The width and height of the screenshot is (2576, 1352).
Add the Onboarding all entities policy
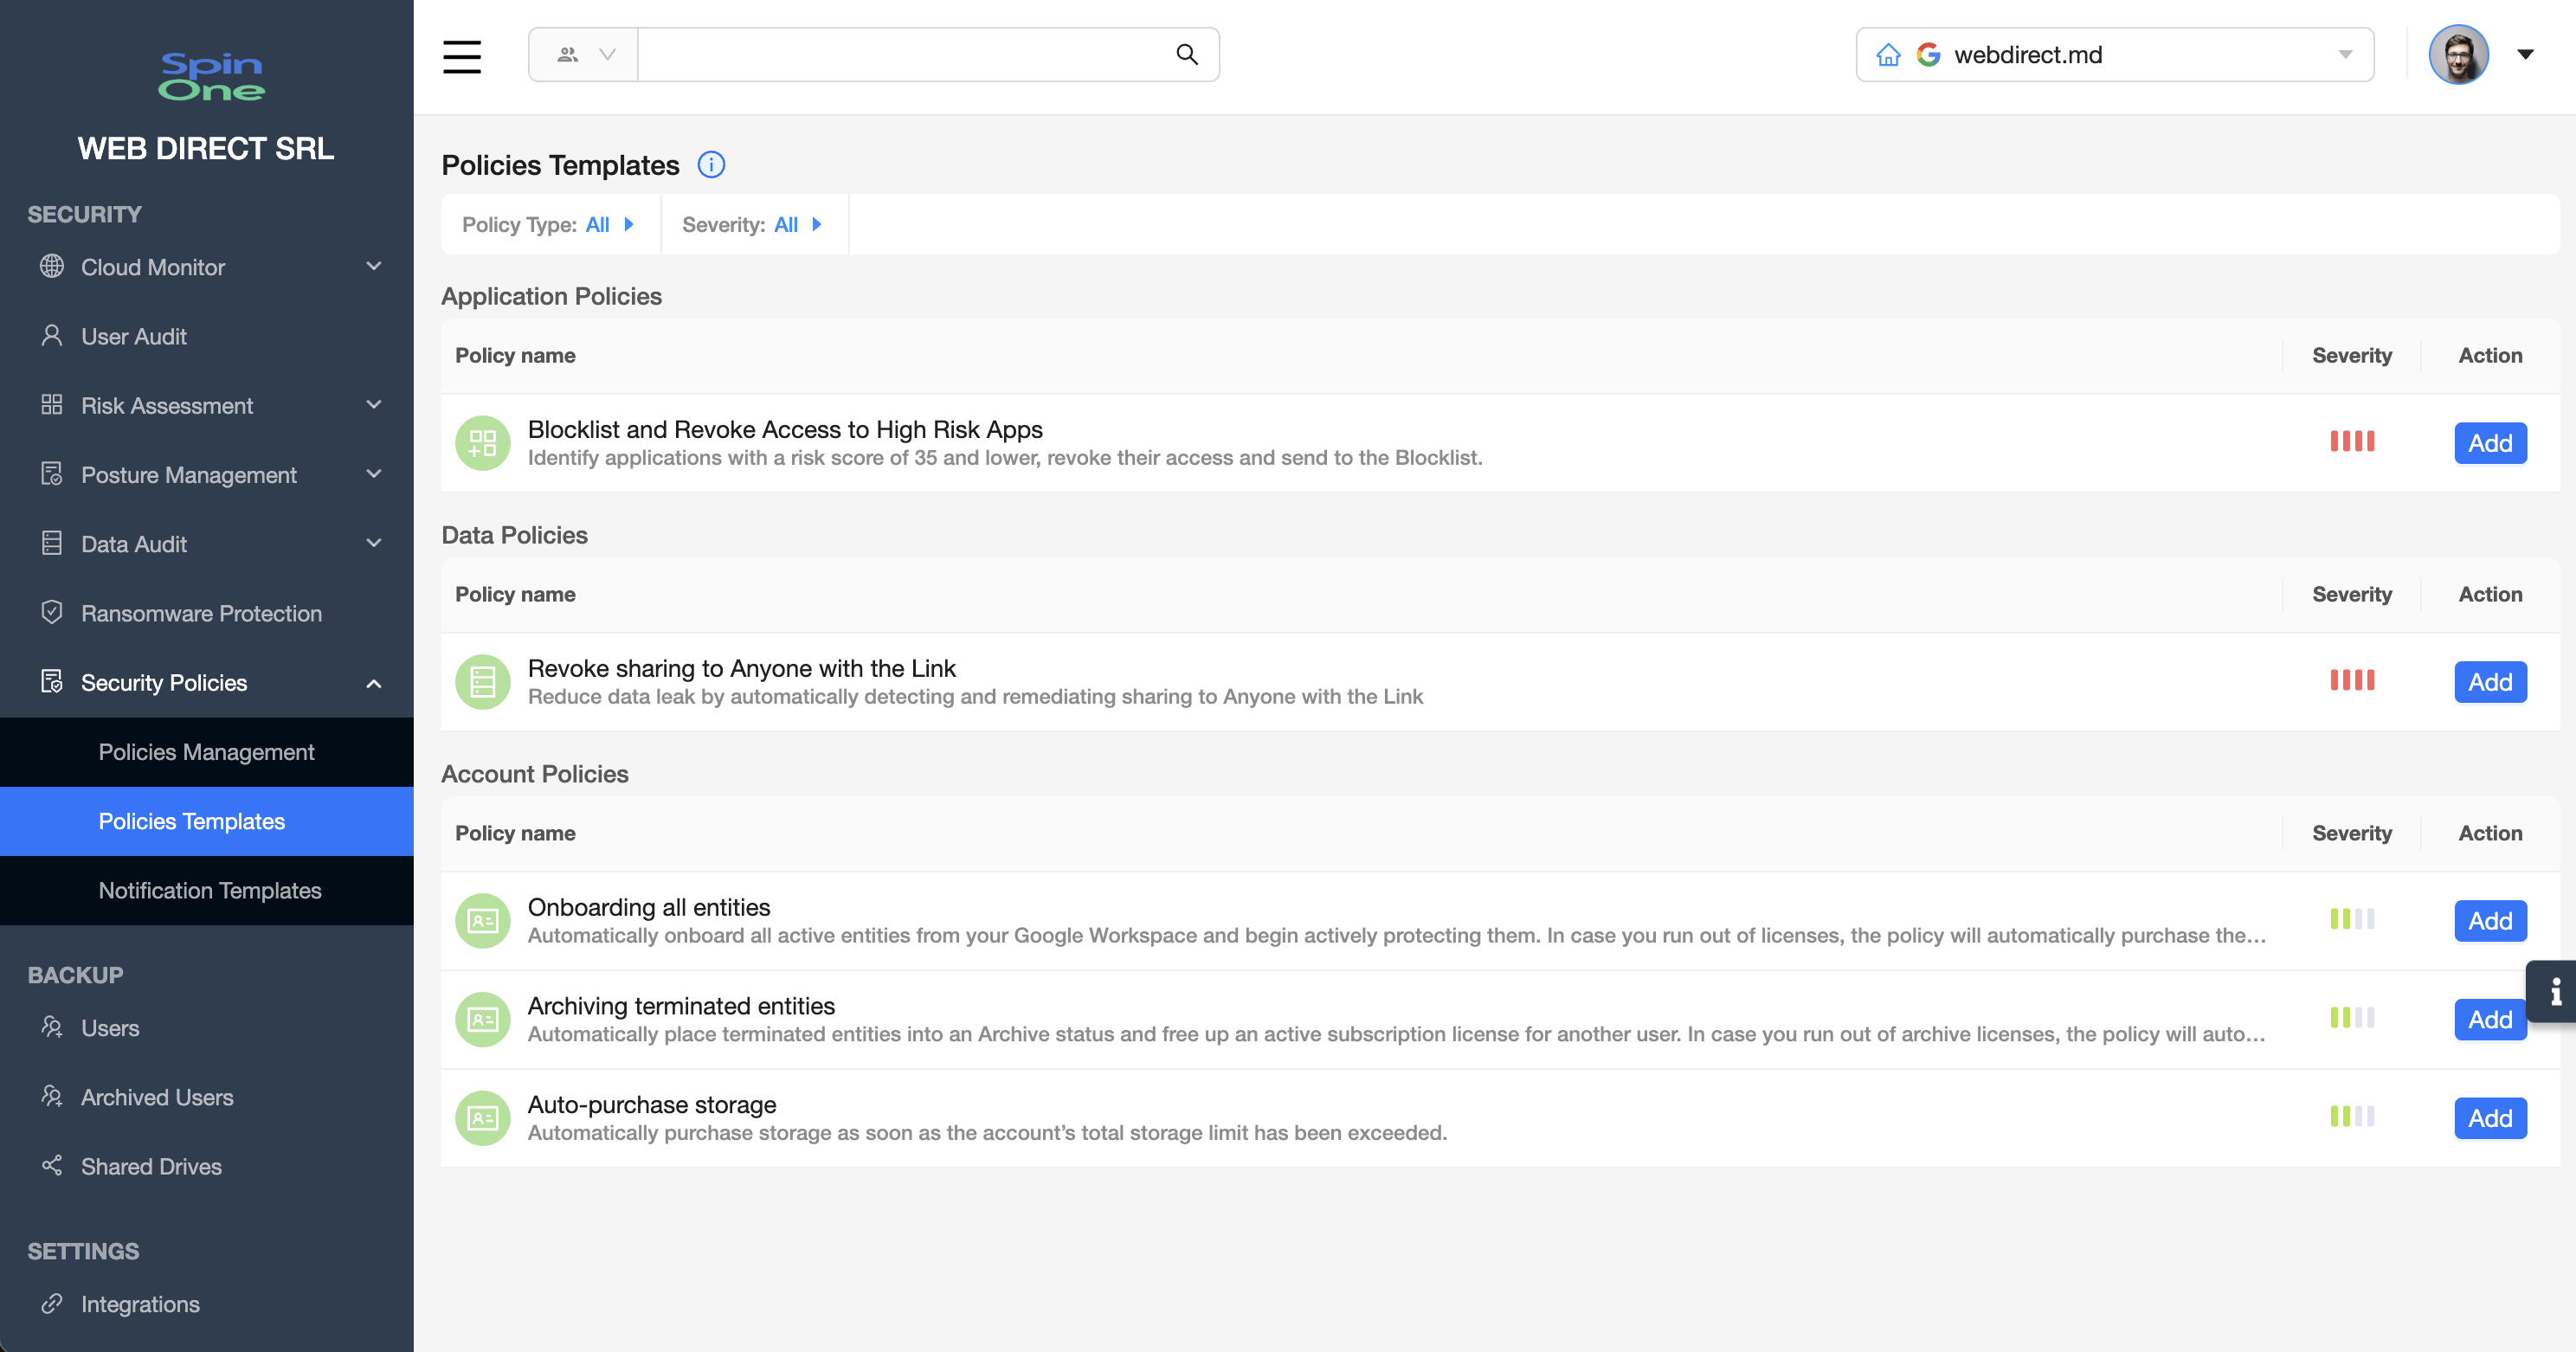(2489, 921)
